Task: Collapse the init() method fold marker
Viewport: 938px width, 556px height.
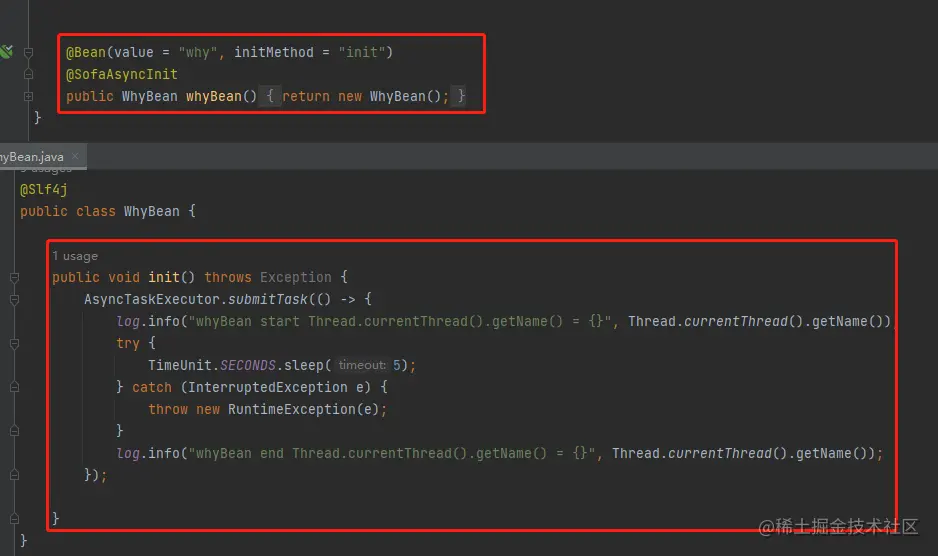Action: tap(15, 277)
